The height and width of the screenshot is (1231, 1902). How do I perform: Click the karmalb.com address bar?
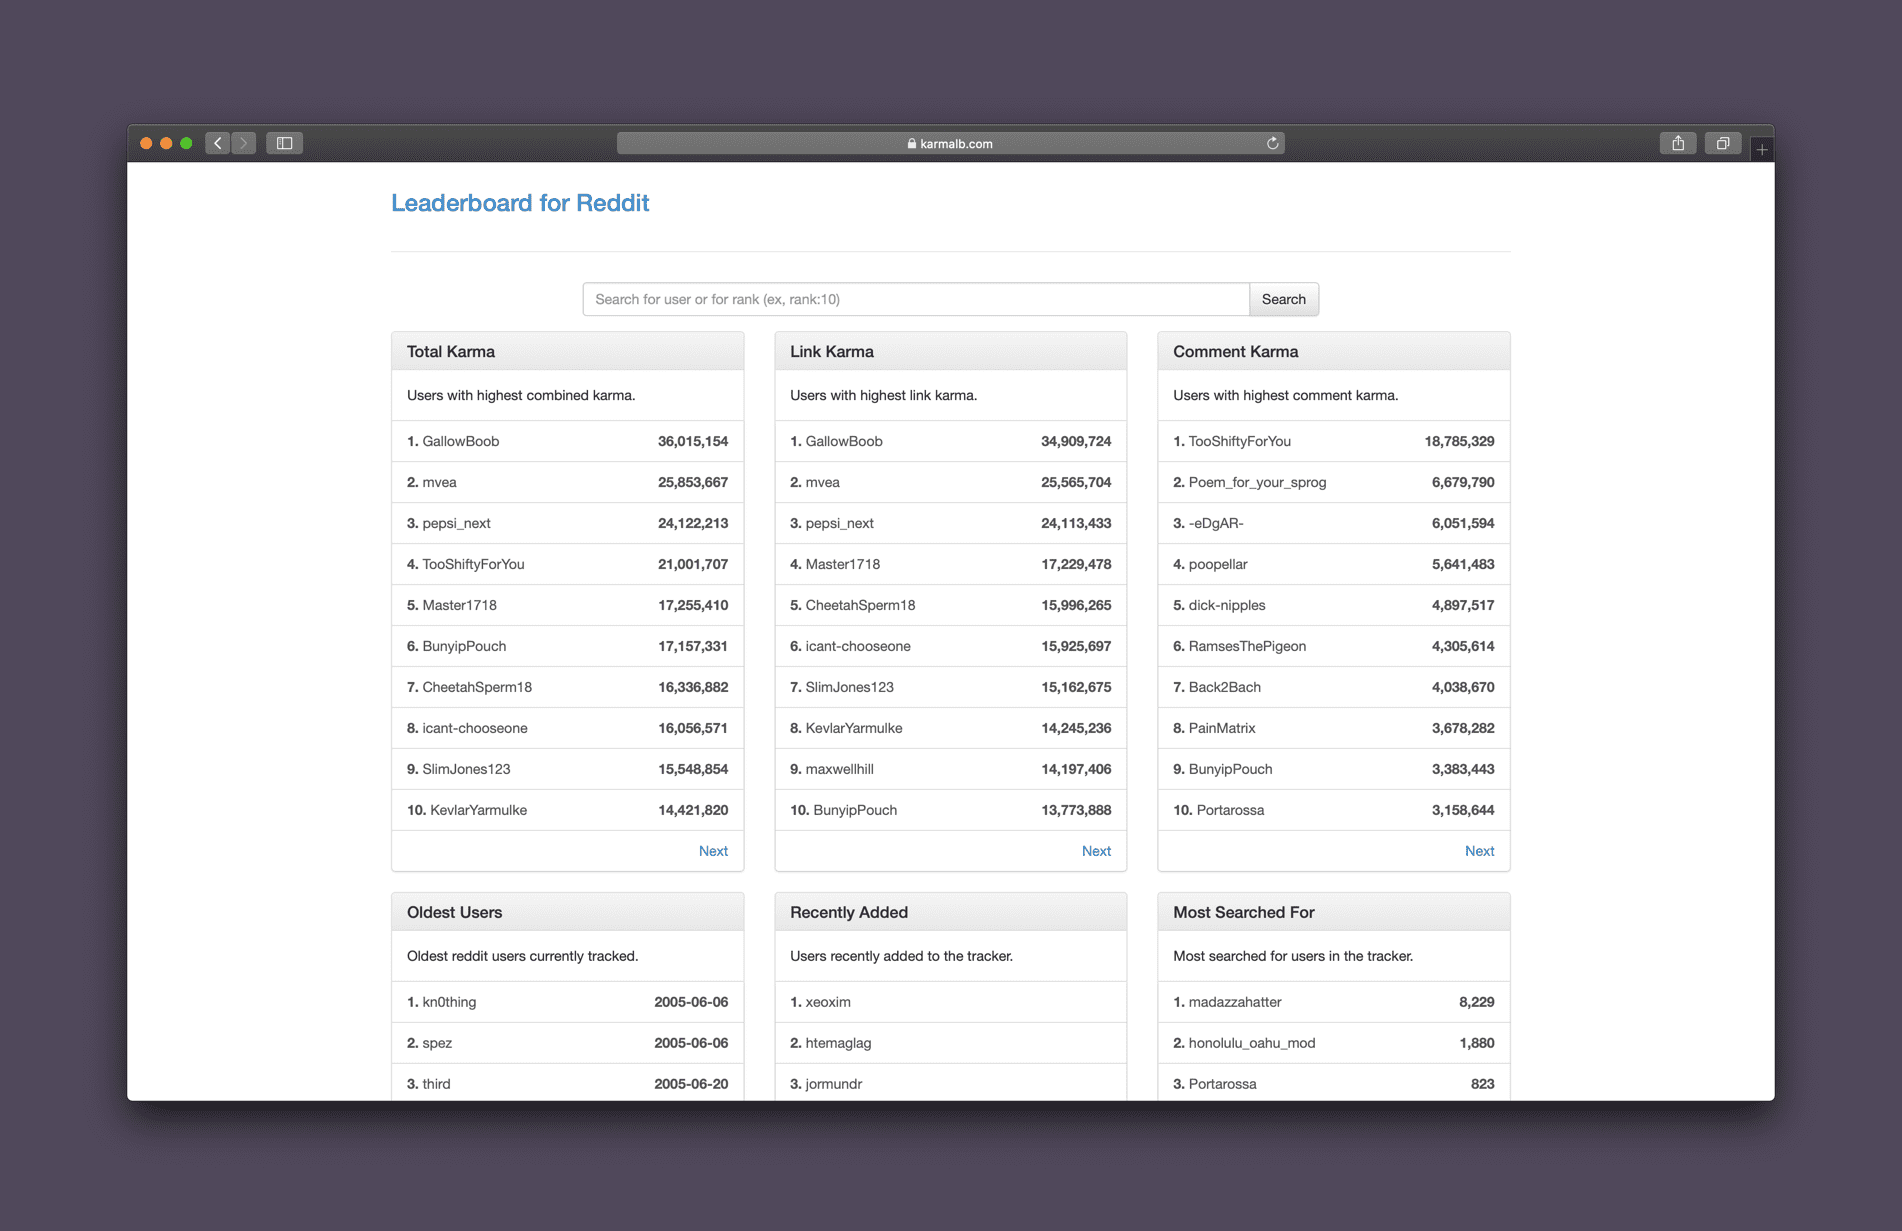point(950,143)
